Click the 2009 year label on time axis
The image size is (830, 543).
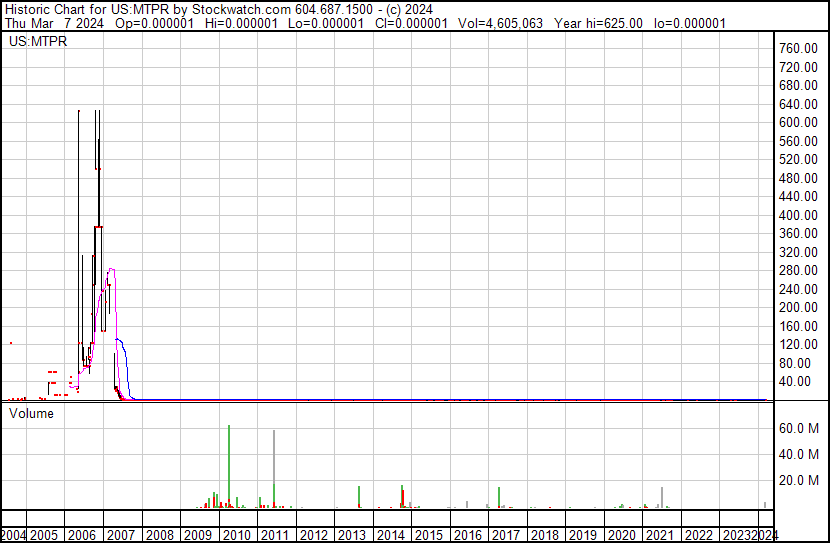(x=198, y=535)
